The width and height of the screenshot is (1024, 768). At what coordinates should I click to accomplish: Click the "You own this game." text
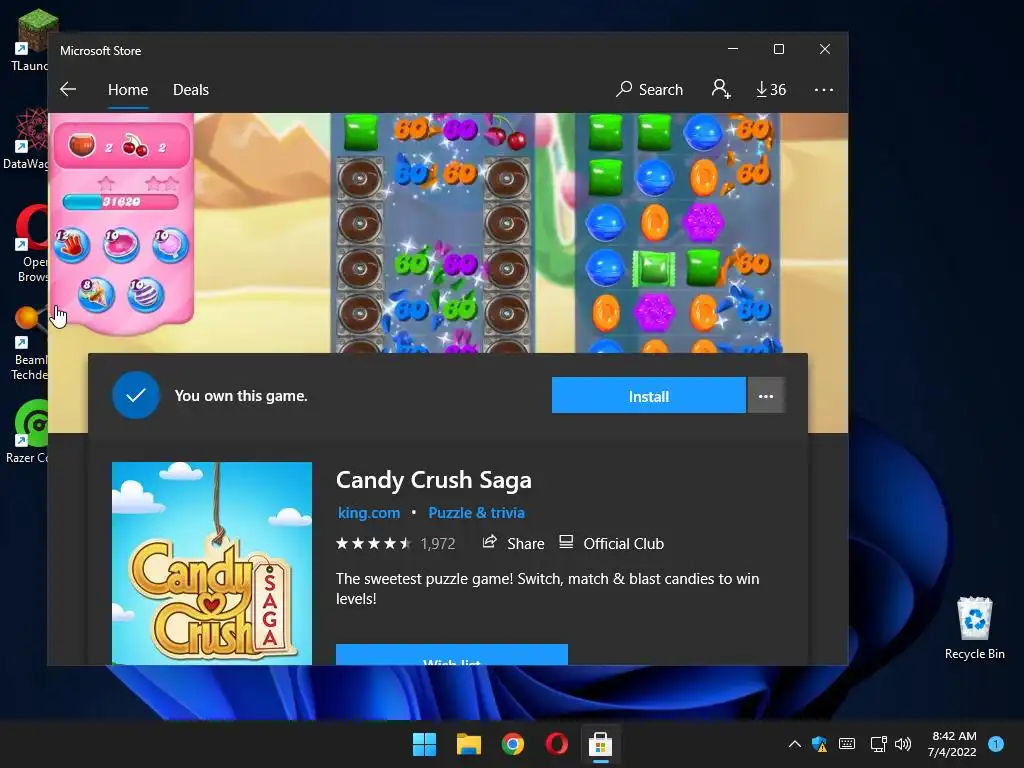pos(241,396)
